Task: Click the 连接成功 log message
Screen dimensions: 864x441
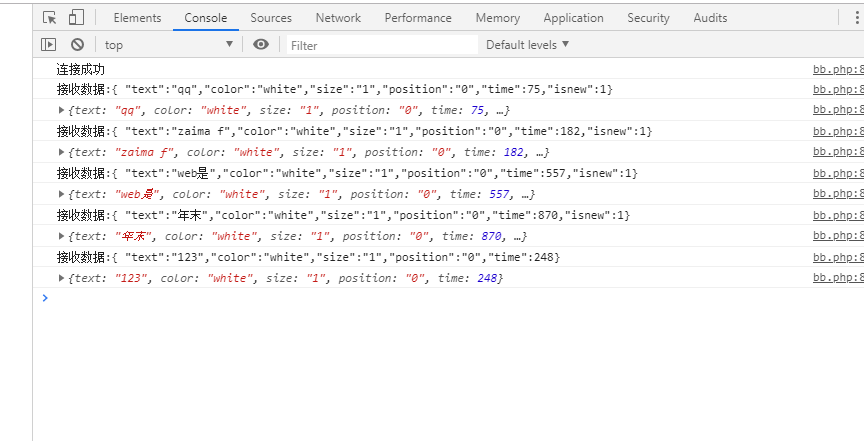Action: pos(80,69)
